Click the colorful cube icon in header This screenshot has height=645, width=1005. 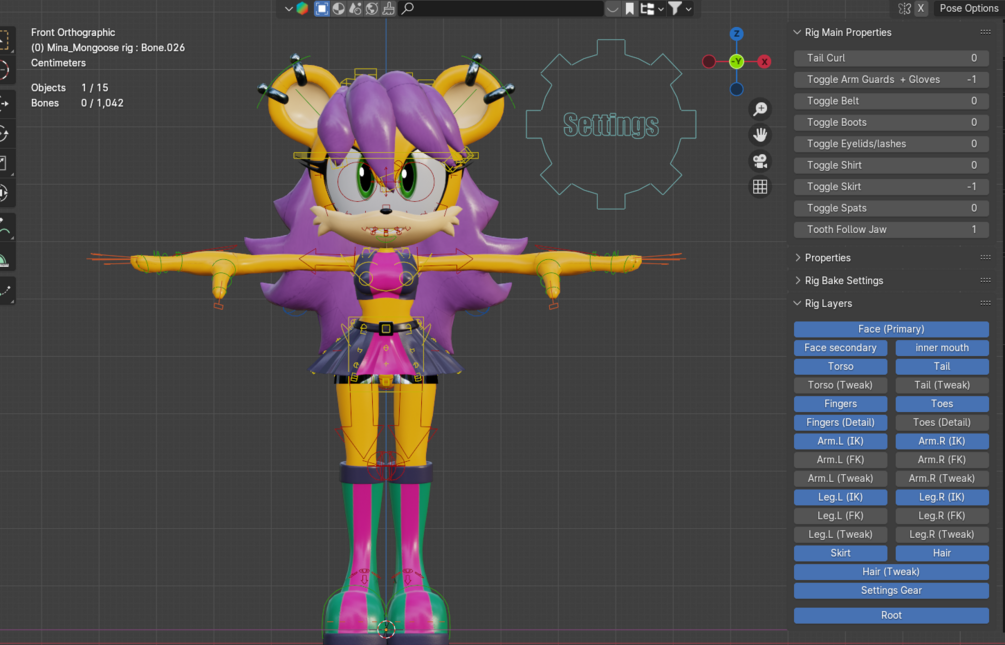click(x=303, y=8)
